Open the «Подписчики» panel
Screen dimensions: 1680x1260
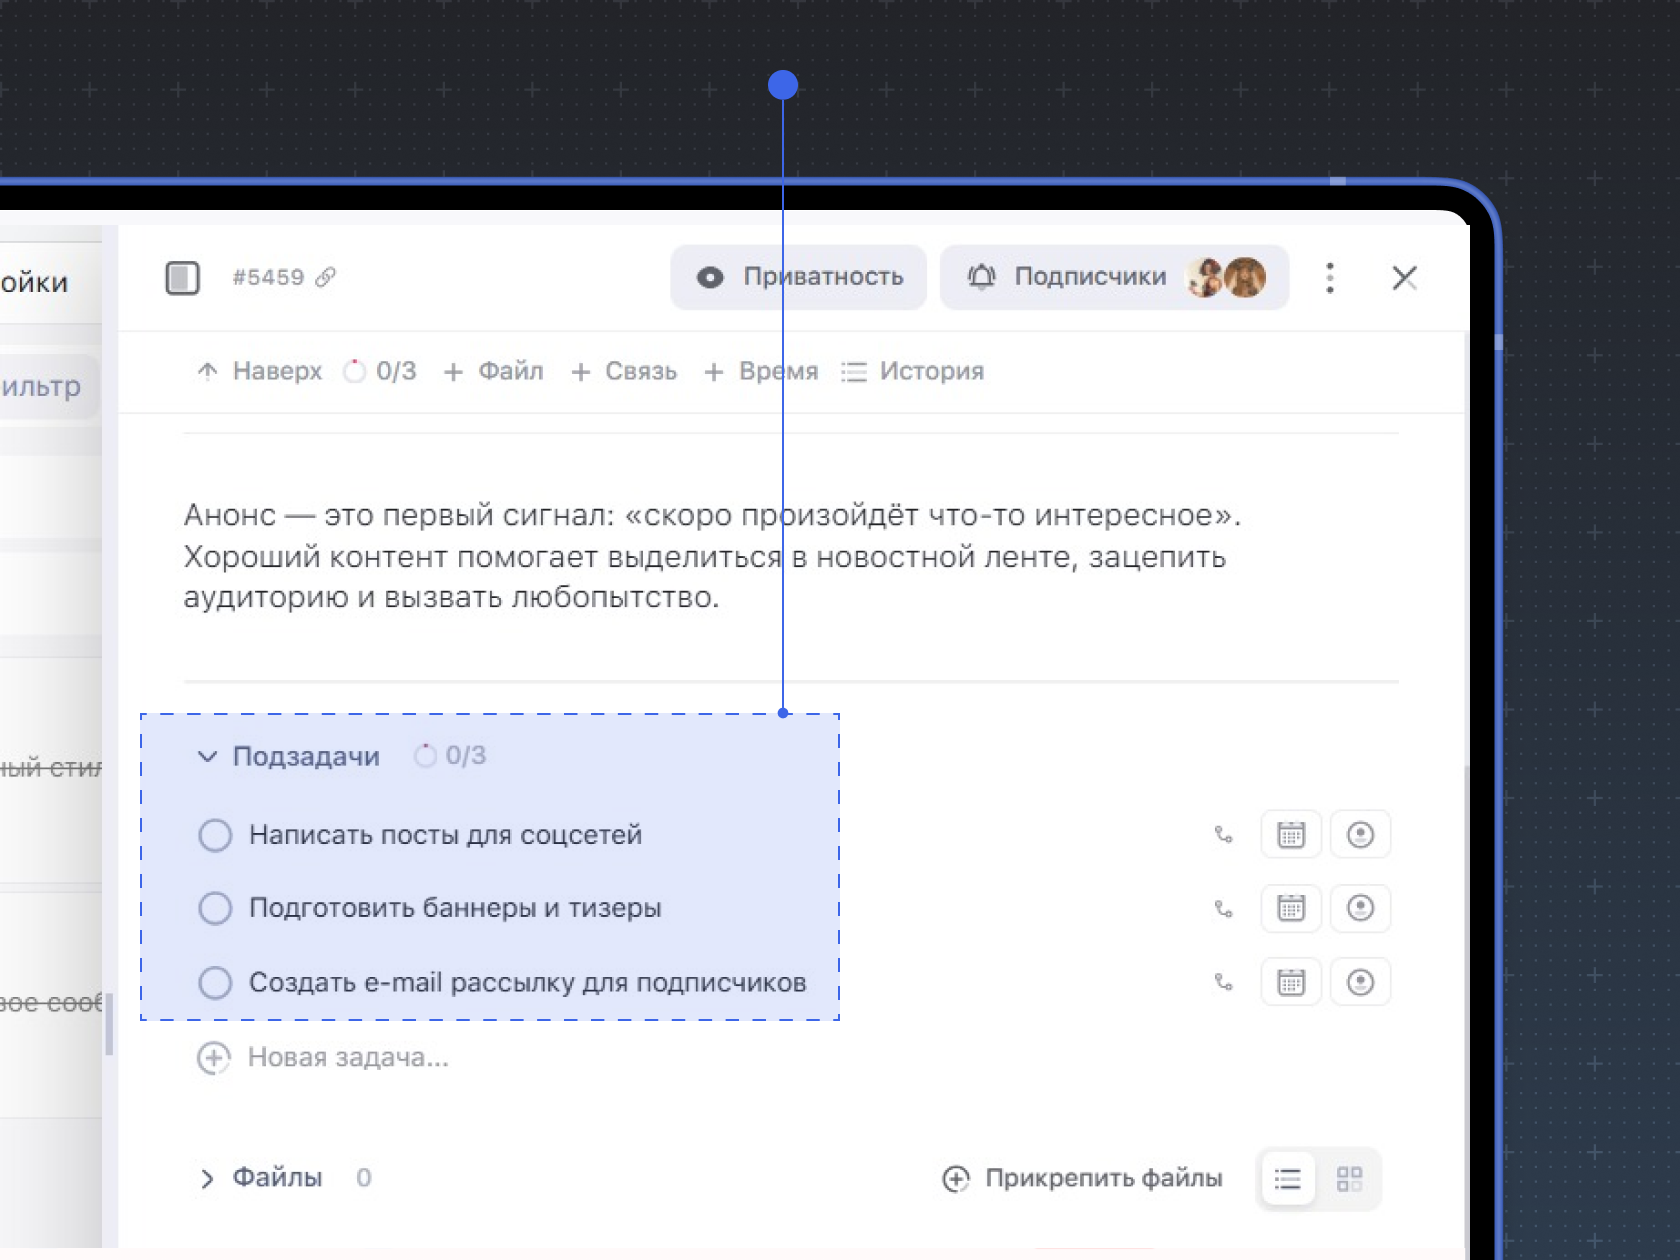click(x=1088, y=277)
